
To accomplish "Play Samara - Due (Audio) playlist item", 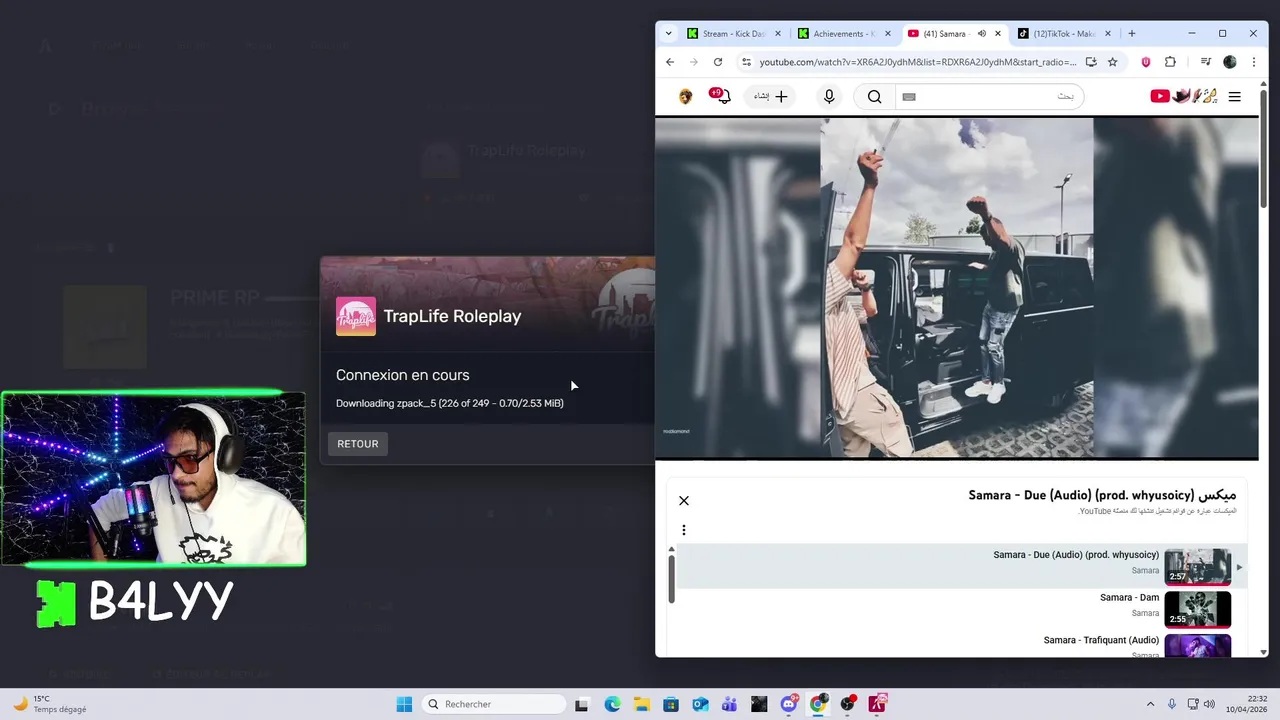I will [963, 566].
